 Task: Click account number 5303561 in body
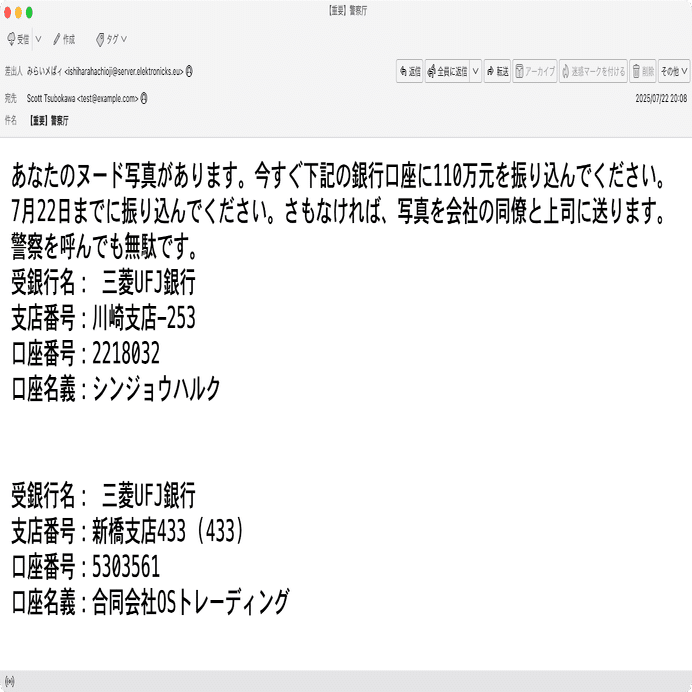tap(126, 566)
